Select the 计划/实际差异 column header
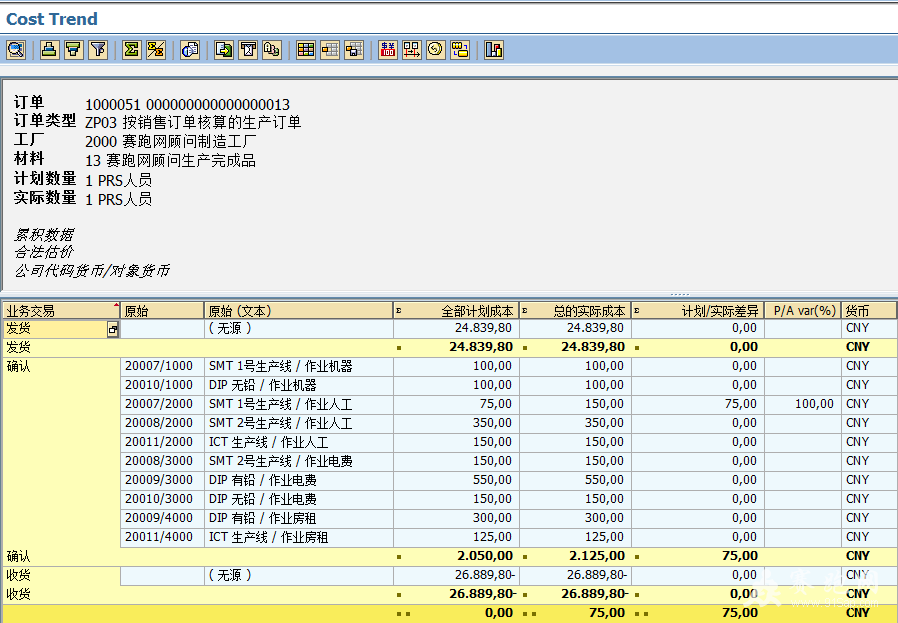 [698, 310]
